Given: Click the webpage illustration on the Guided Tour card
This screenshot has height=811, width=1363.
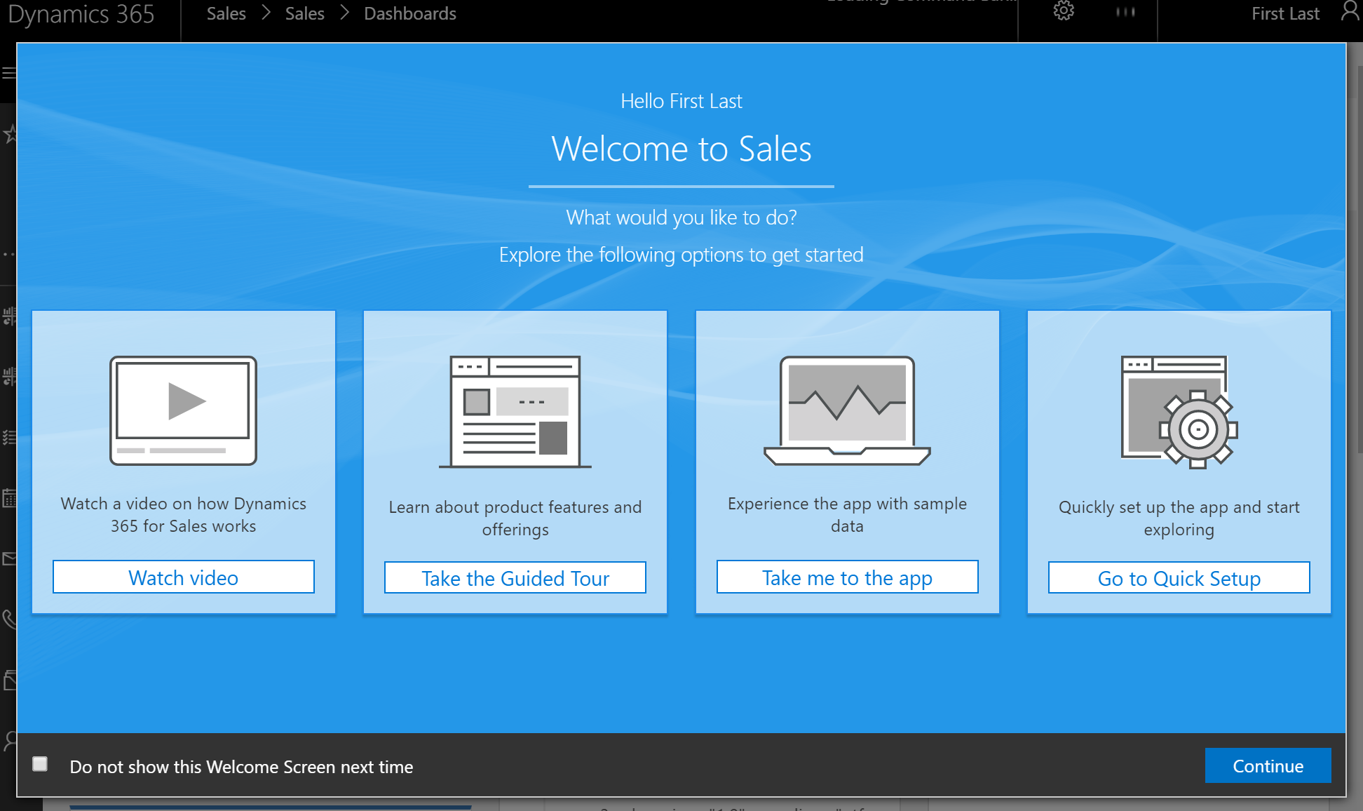Looking at the screenshot, I should point(515,410).
